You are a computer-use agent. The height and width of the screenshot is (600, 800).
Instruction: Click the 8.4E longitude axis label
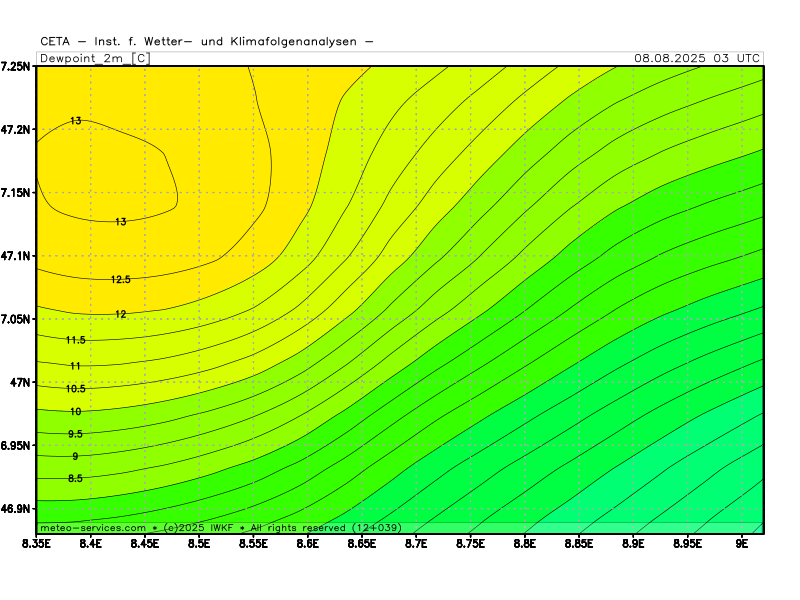point(91,544)
